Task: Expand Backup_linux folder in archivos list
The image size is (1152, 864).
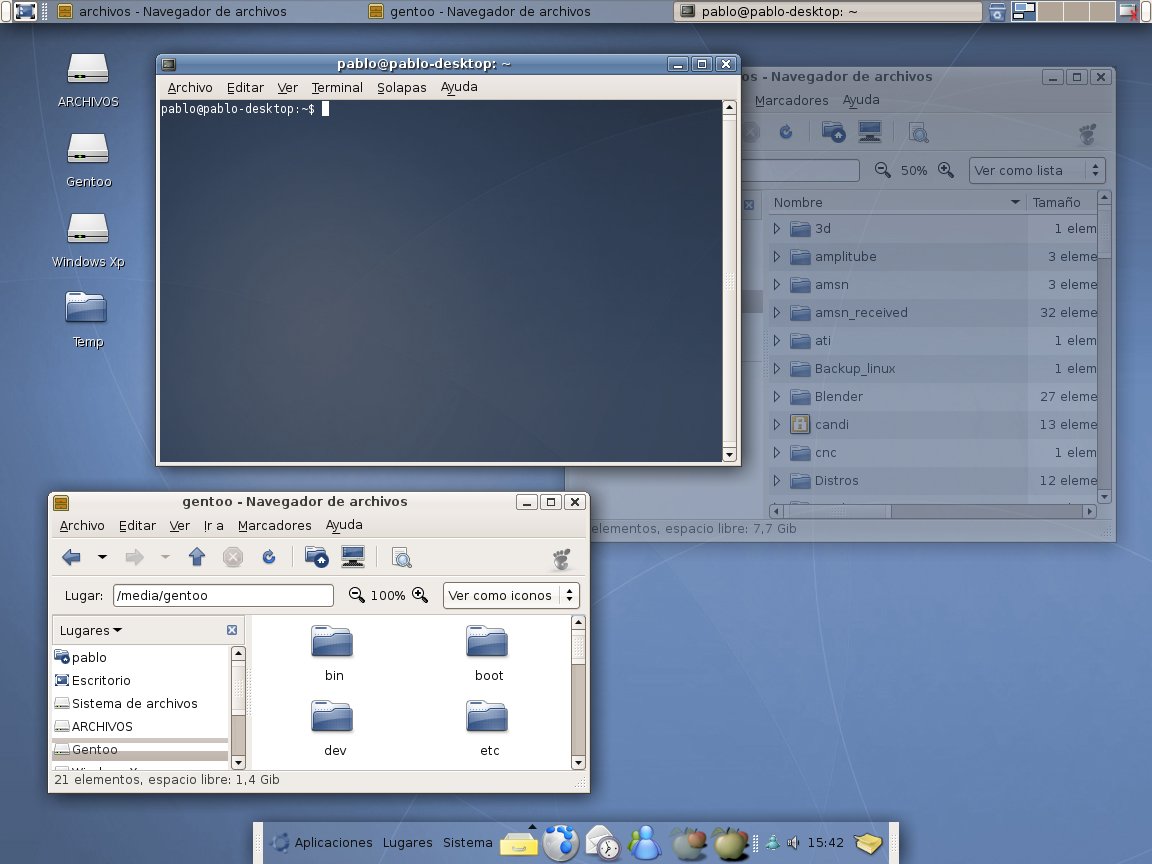Action: click(777, 368)
